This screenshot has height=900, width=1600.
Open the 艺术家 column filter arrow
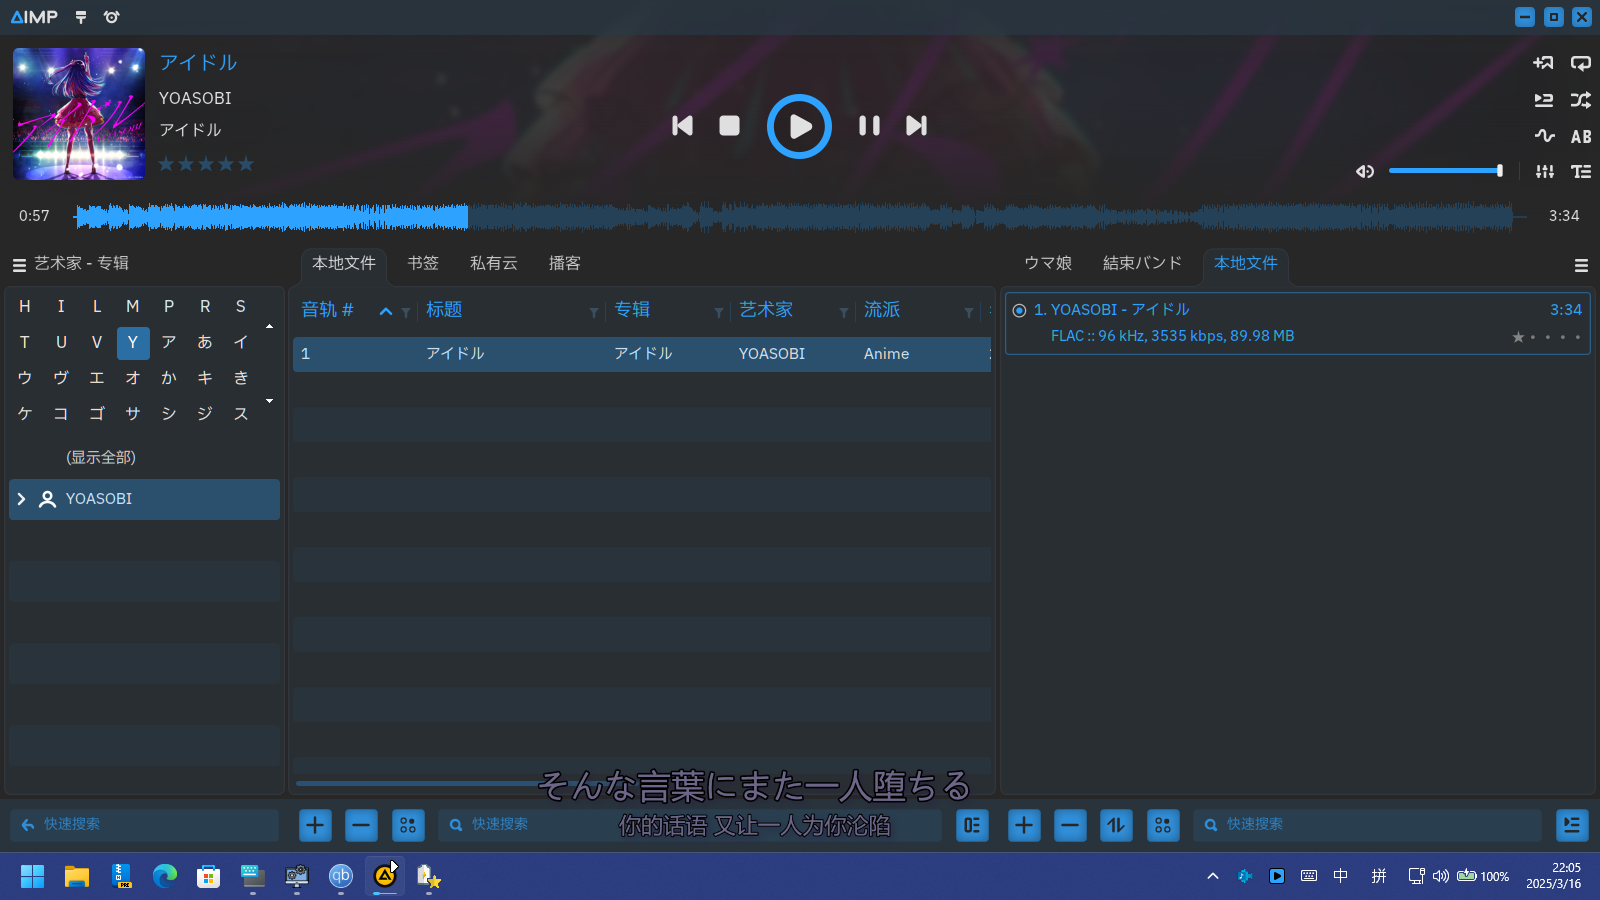tap(844, 313)
